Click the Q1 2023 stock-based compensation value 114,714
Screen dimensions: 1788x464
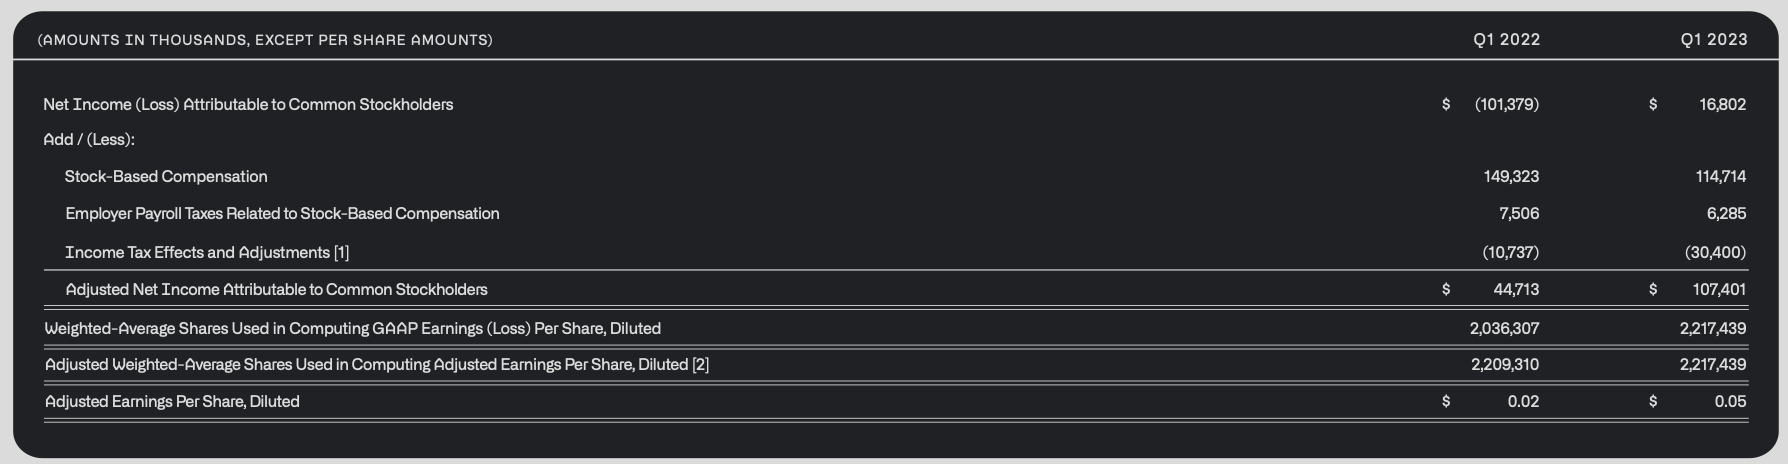click(x=1720, y=177)
